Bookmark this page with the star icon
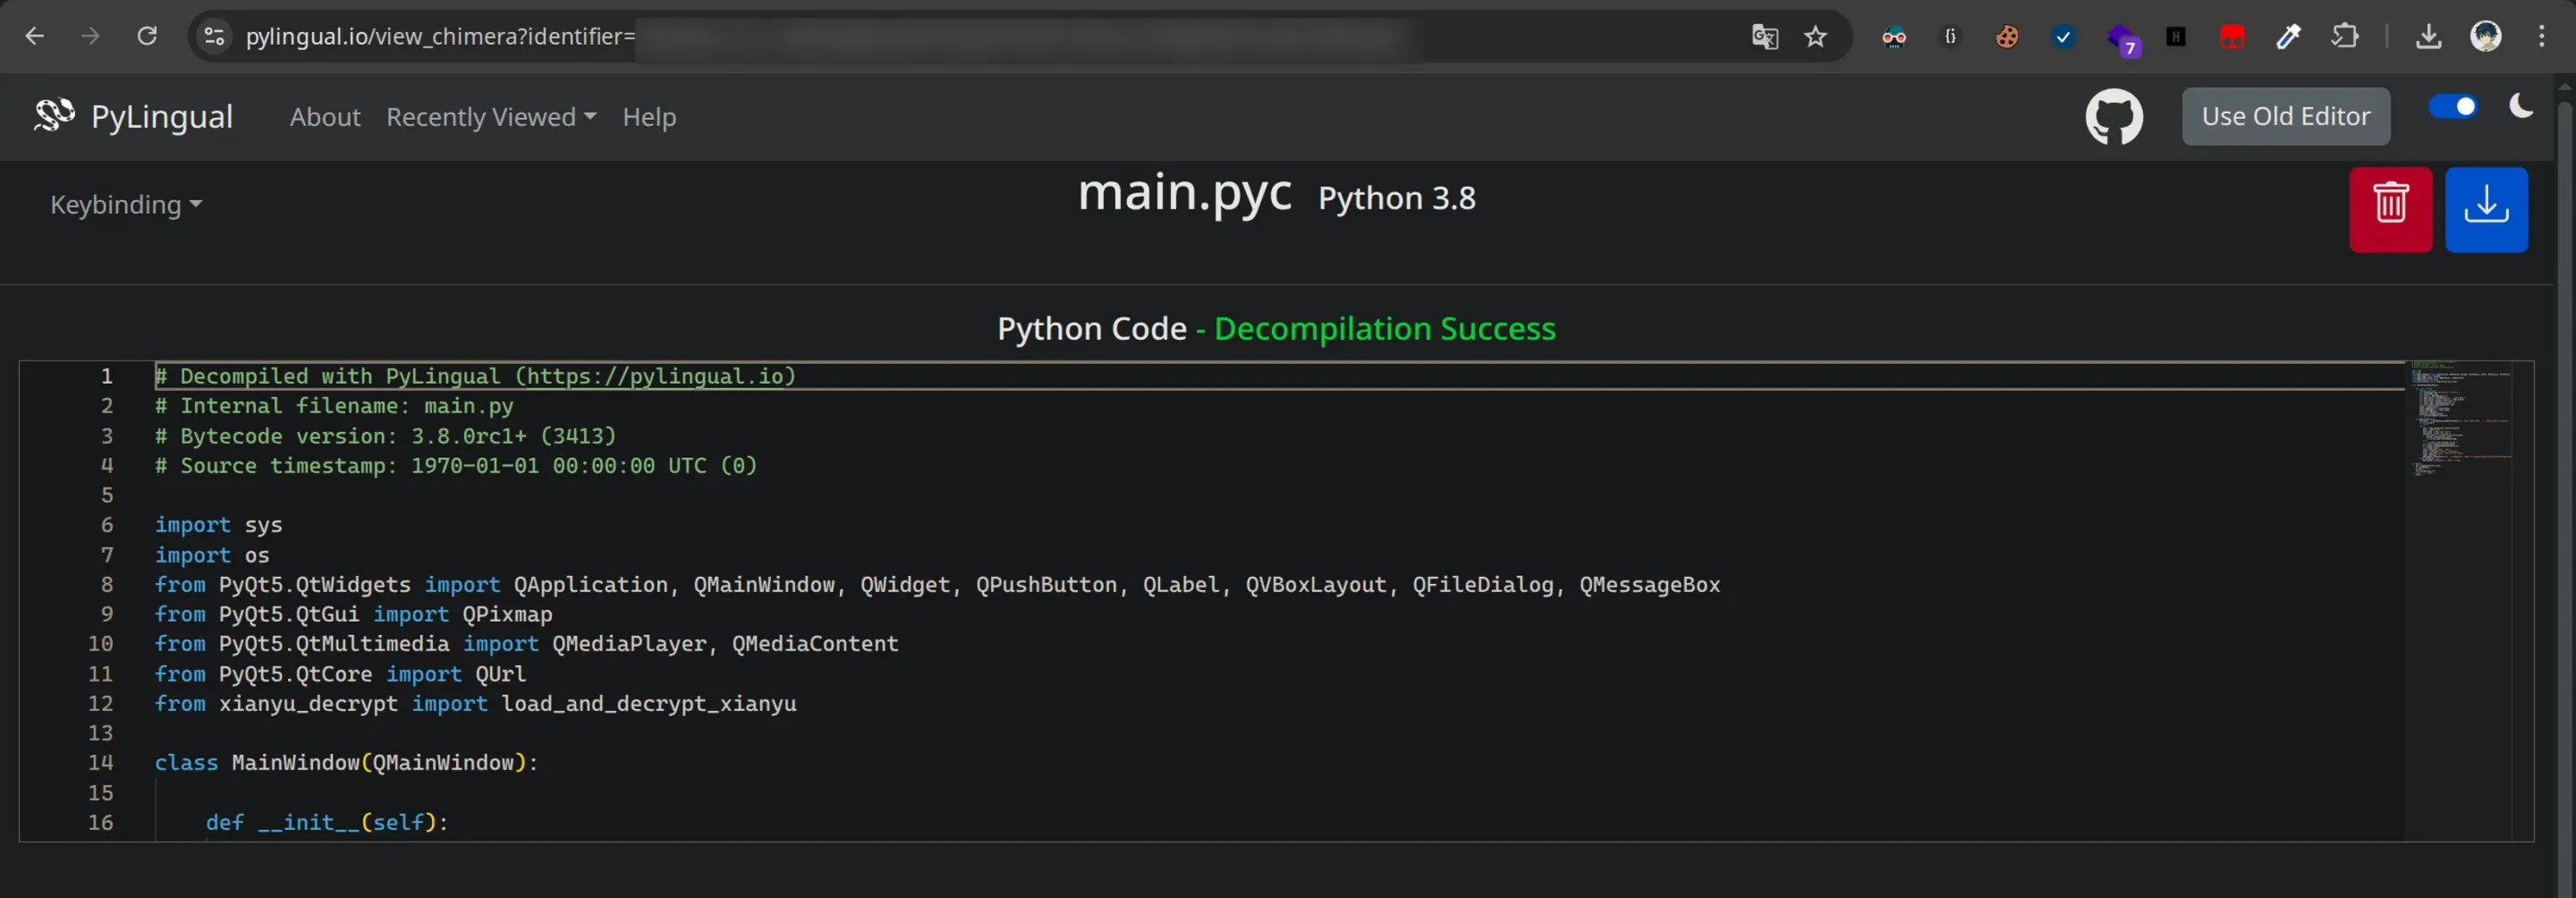The height and width of the screenshot is (898, 2576). click(x=1815, y=37)
